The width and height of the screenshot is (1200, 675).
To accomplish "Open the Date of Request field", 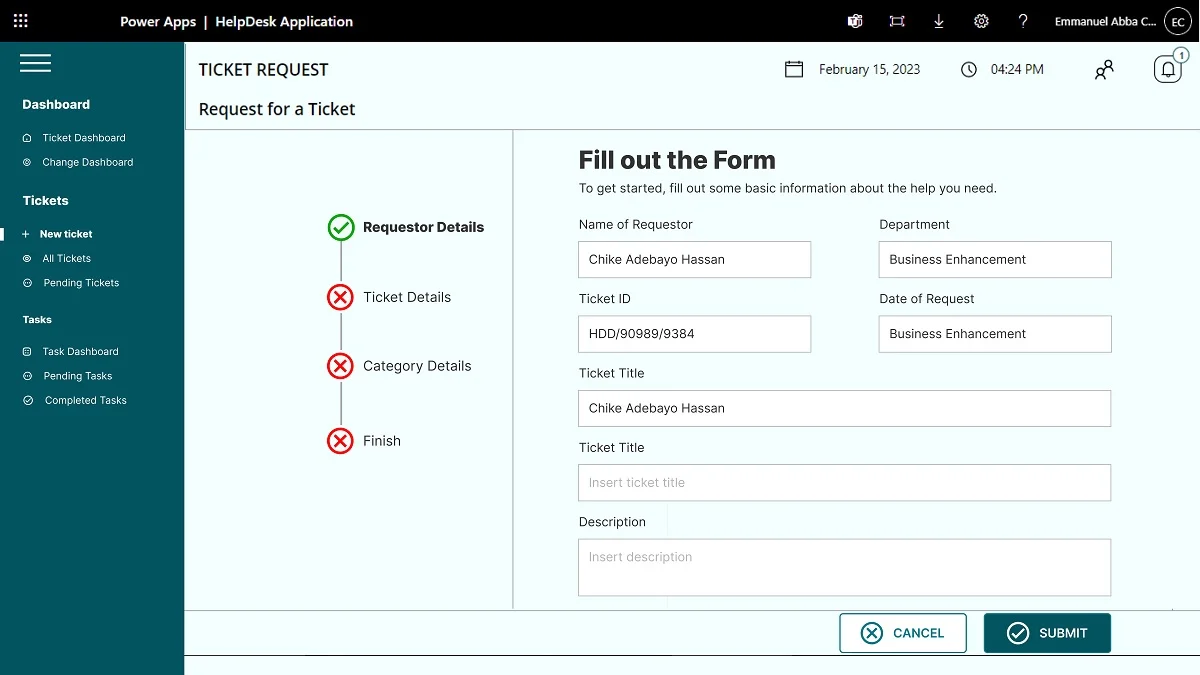I will coord(994,334).
